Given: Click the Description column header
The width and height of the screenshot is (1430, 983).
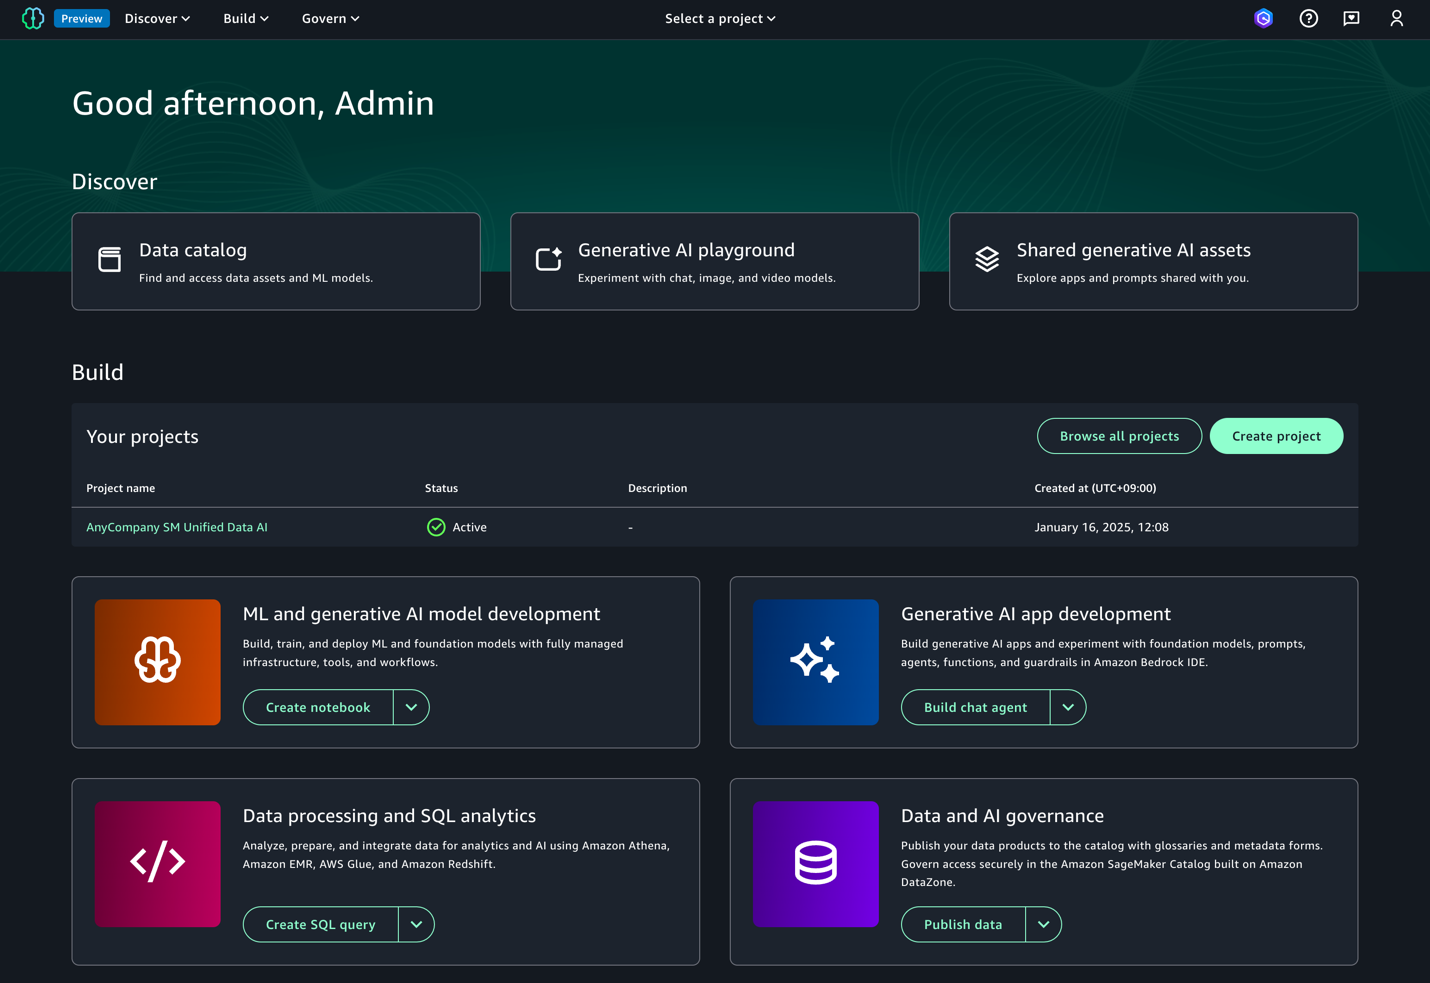Looking at the screenshot, I should [x=657, y=488].
